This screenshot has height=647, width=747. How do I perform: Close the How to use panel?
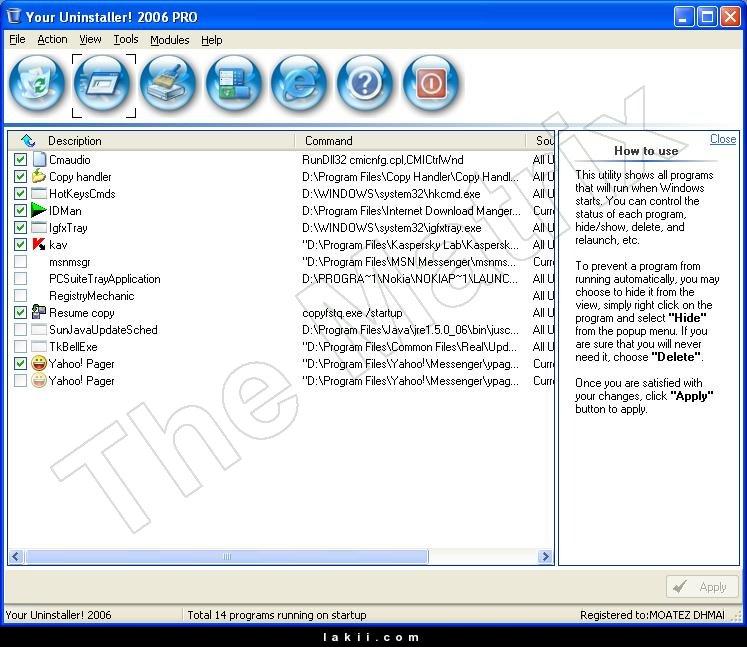click(x=723, y=139)
